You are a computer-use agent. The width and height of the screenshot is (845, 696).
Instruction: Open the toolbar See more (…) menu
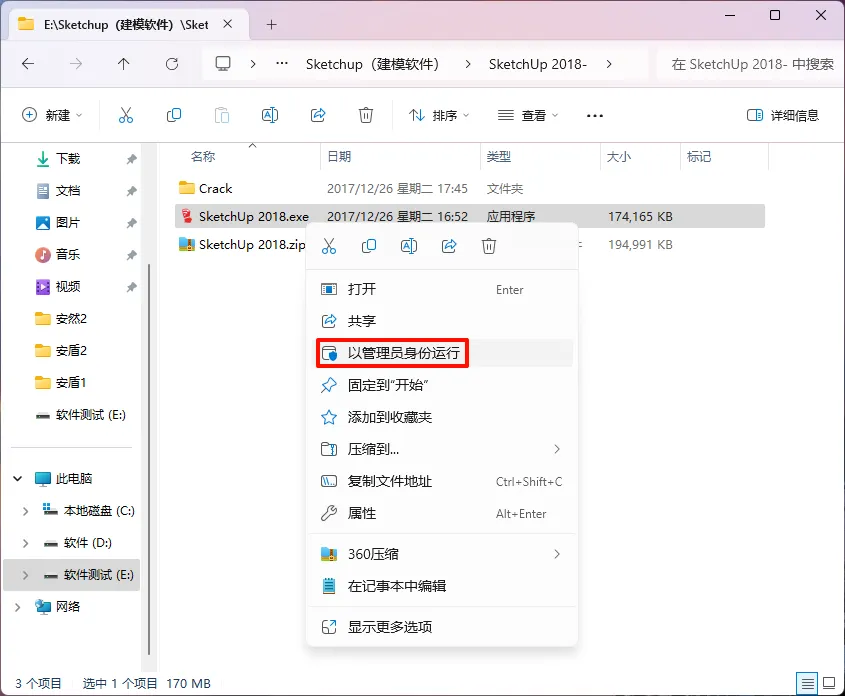(x=594, y=115)
